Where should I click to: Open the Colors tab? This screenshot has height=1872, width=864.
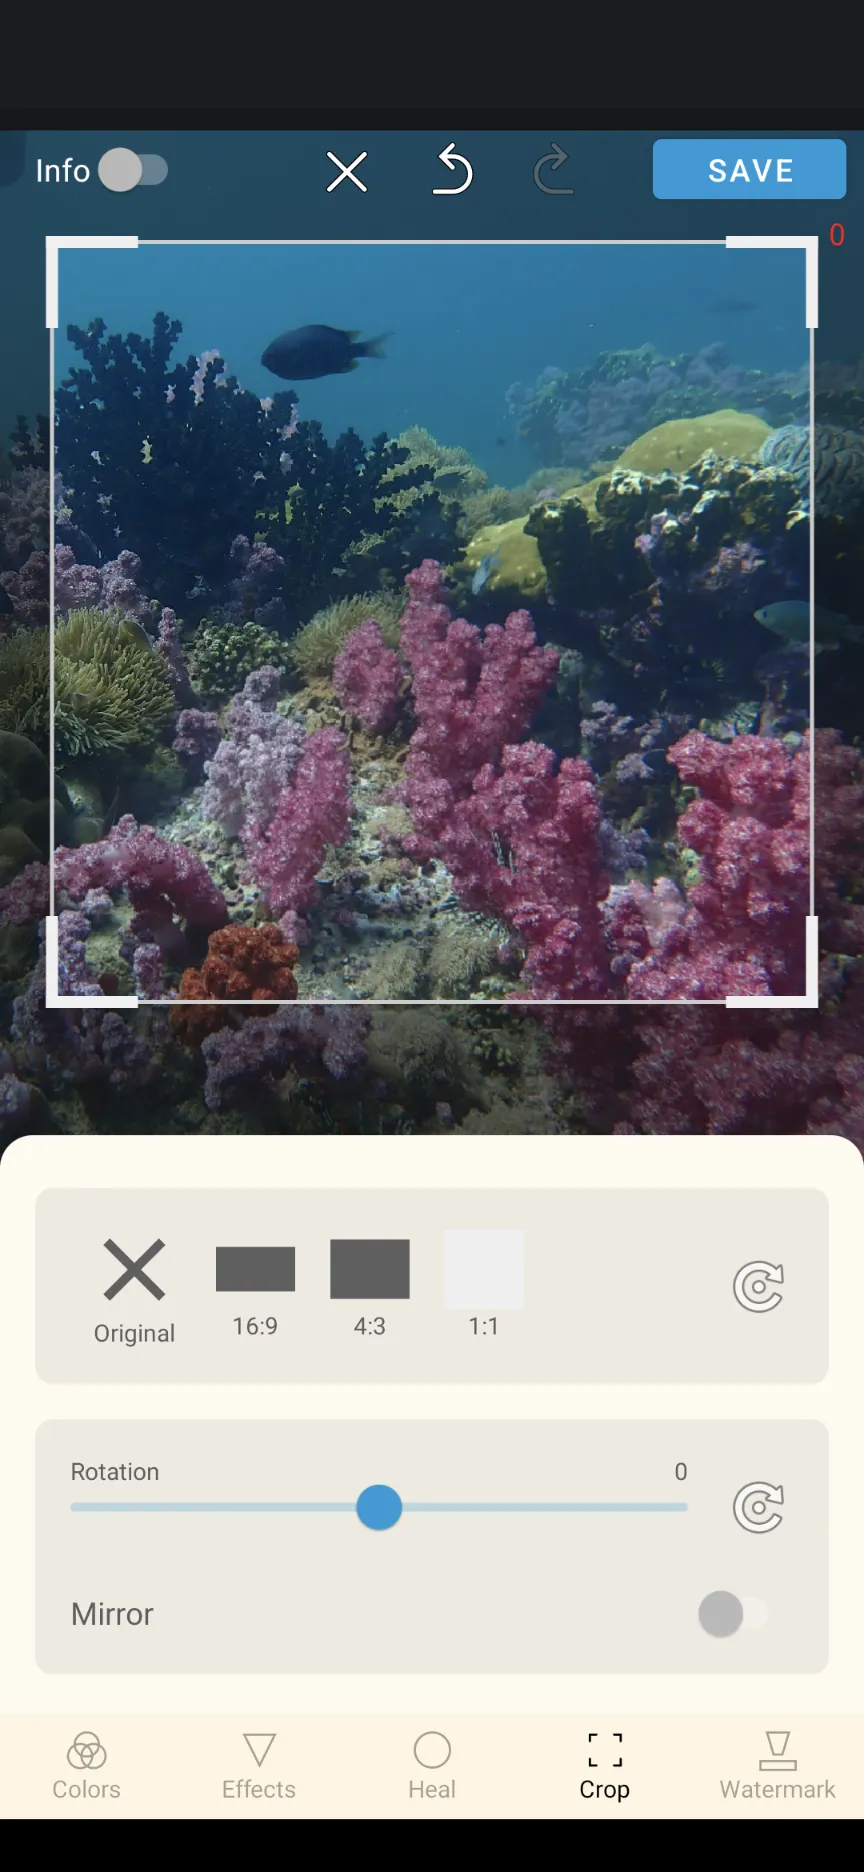coord(87,1767)
